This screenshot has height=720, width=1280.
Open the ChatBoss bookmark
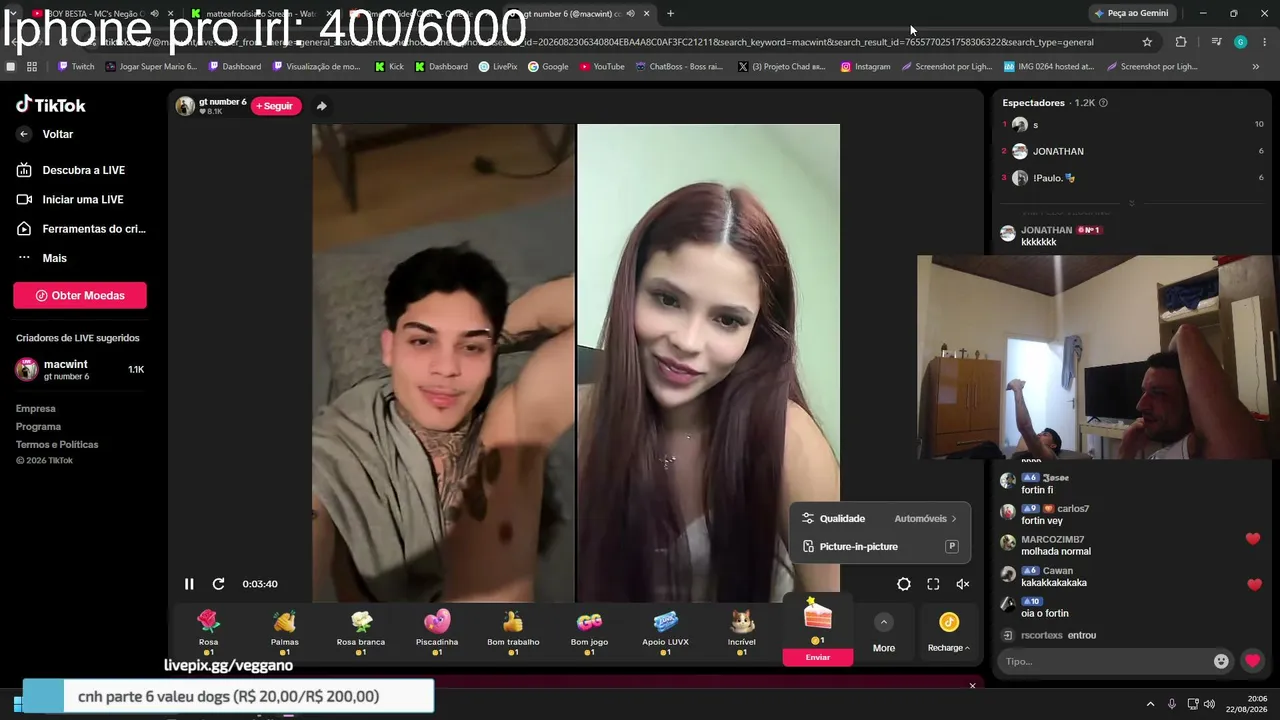point(679,67)
